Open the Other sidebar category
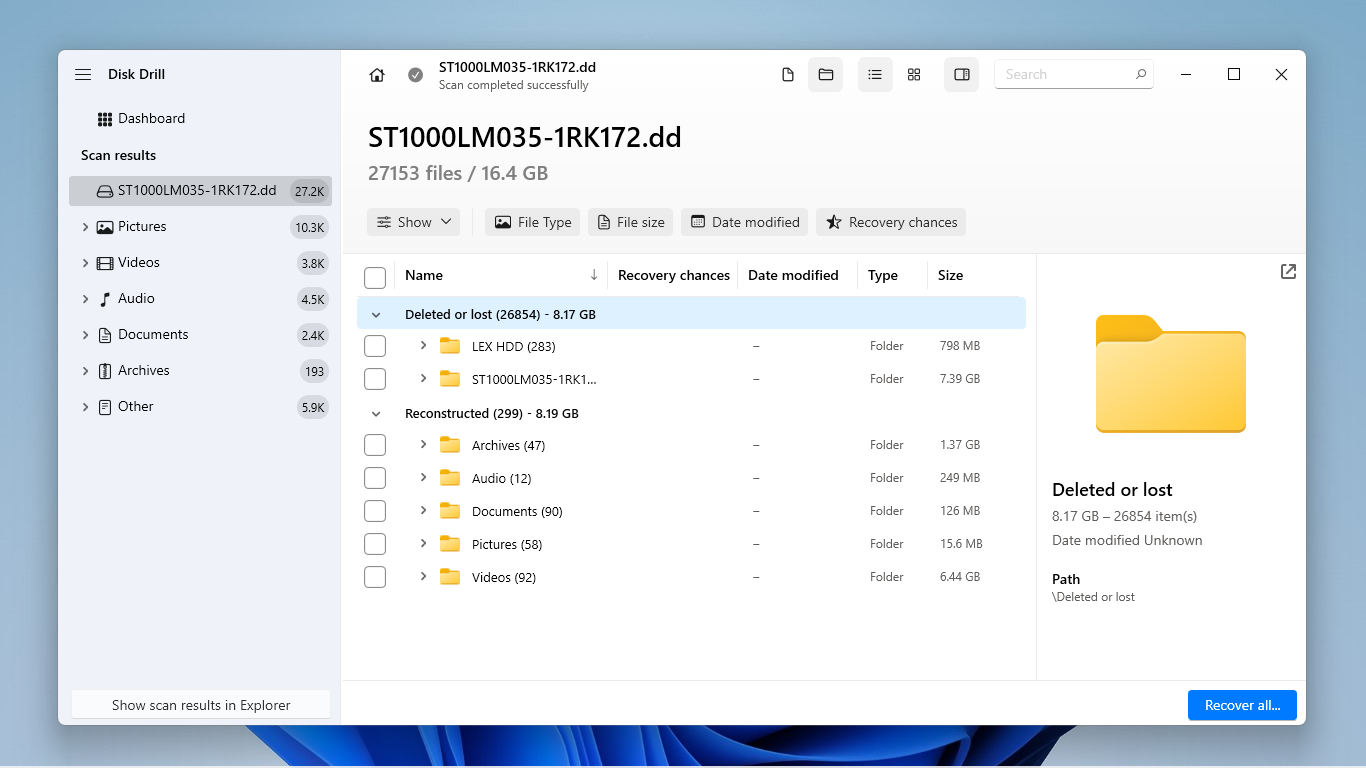 [200, 407]
